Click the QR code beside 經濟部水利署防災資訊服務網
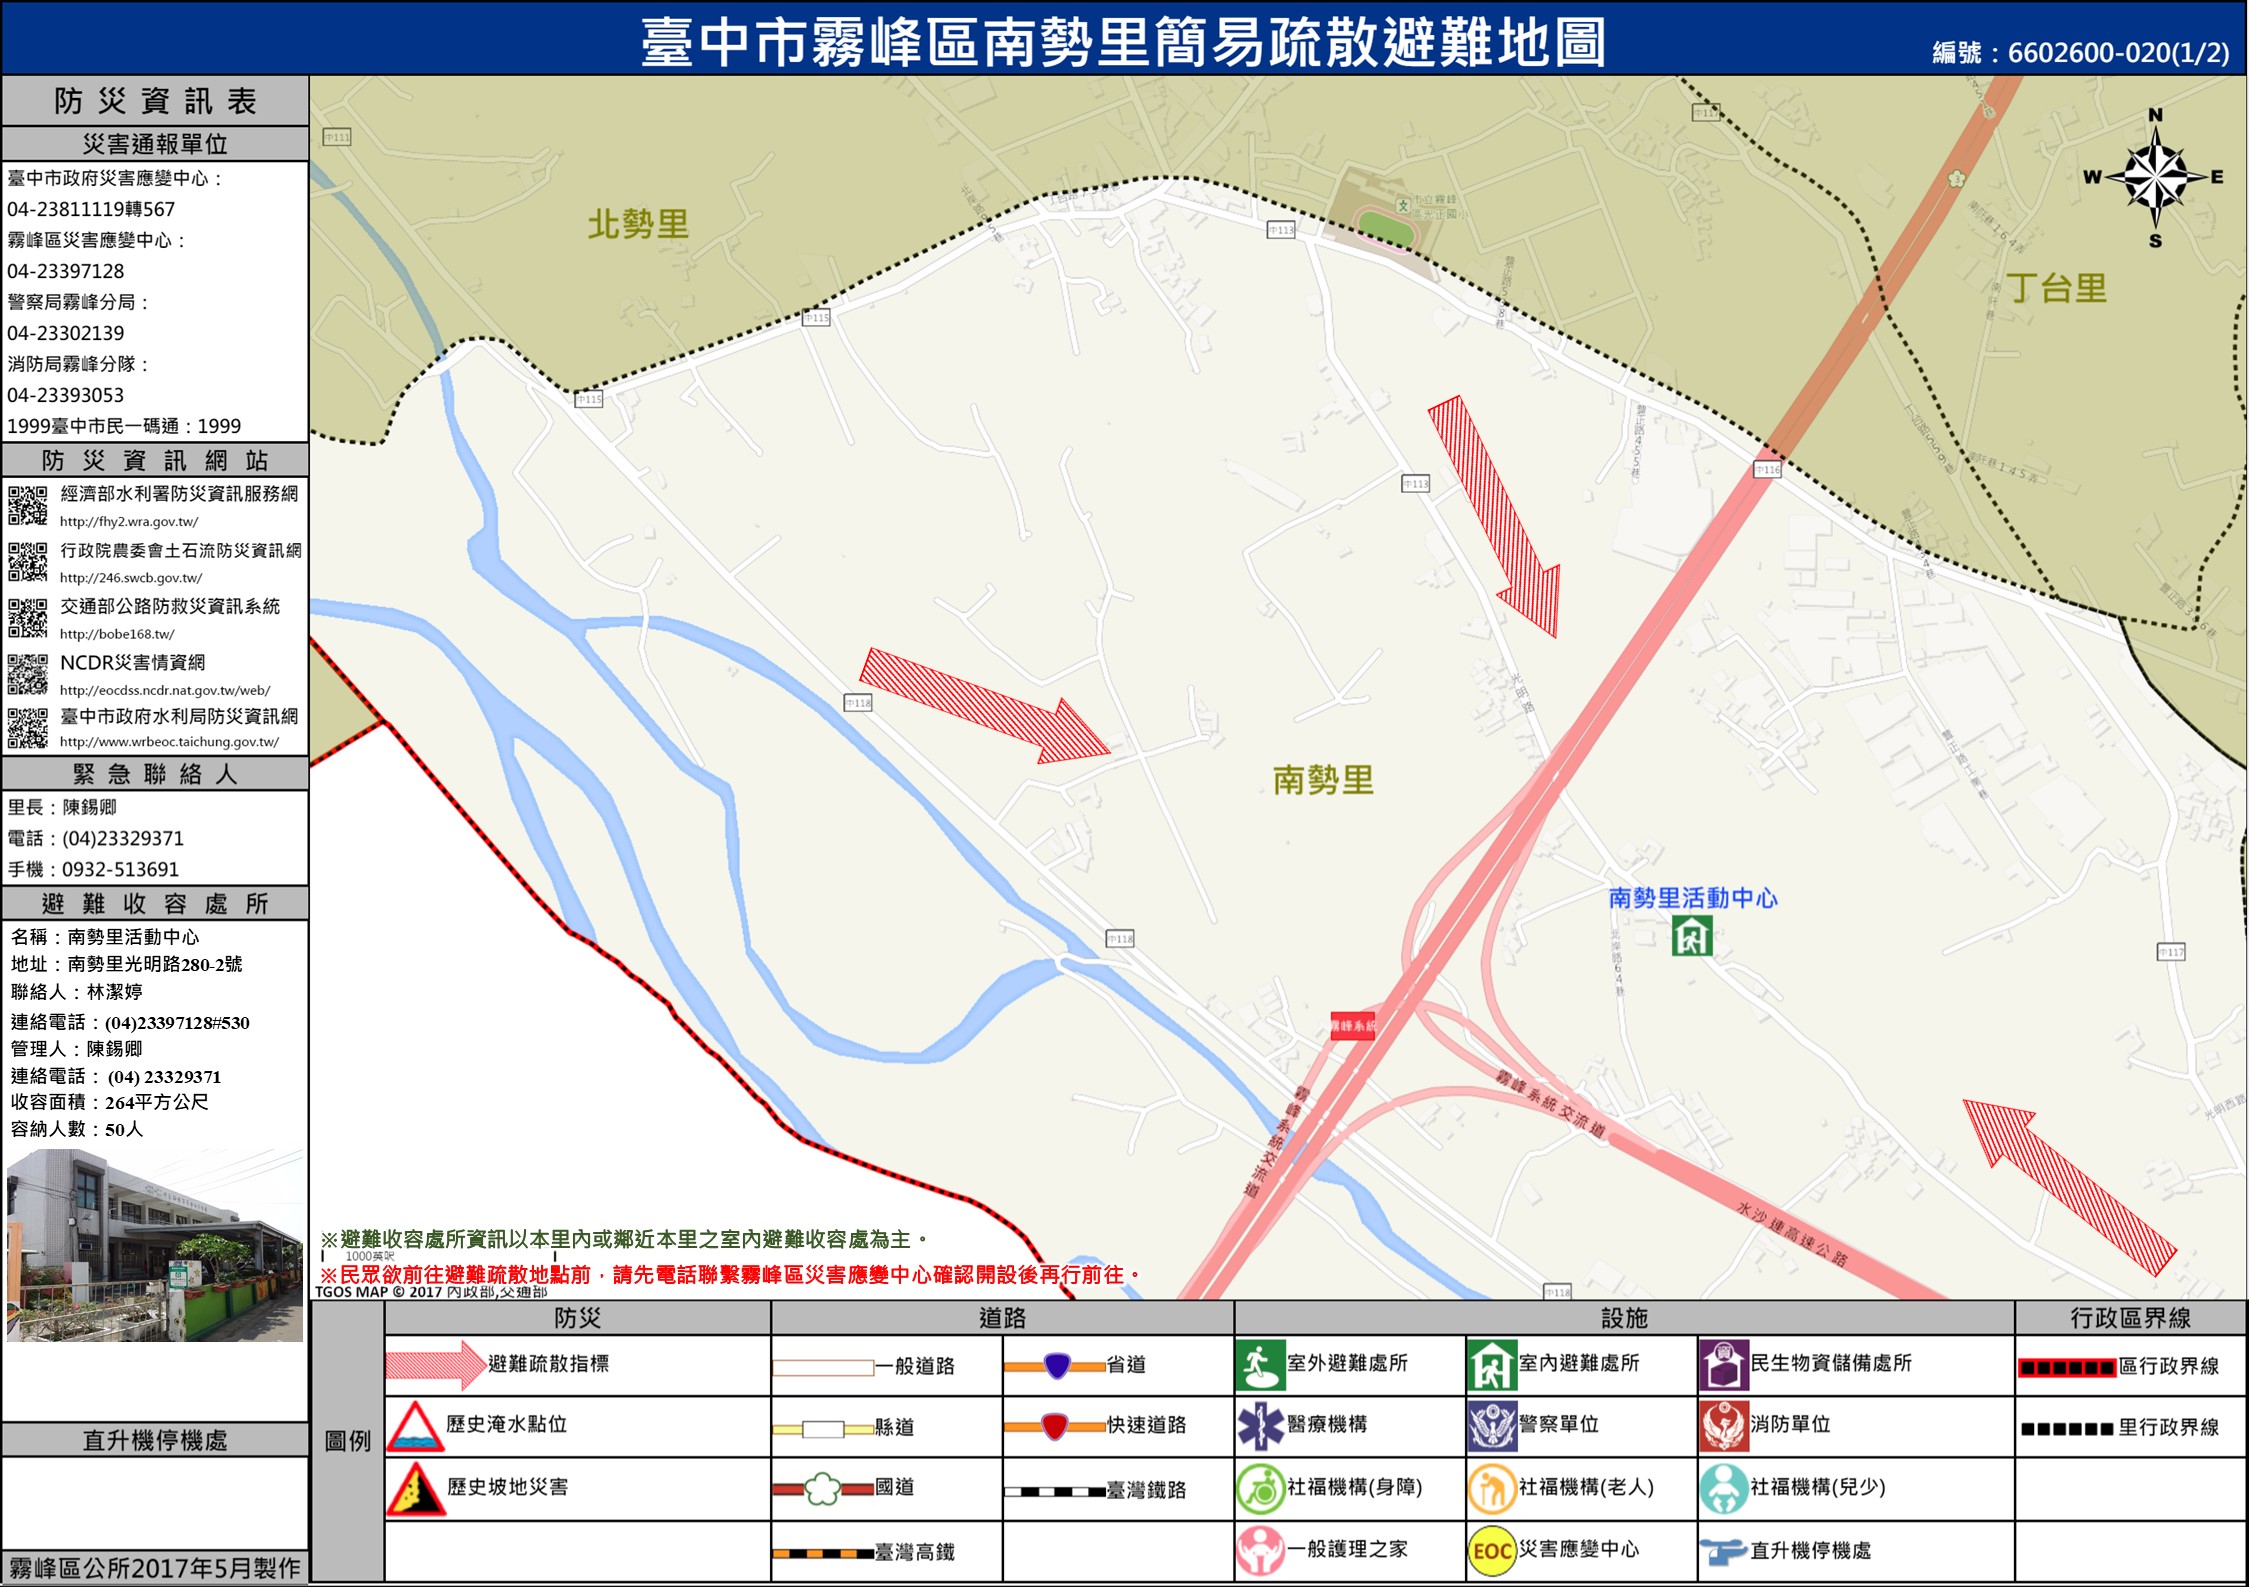This screenshot has width=2249, height=1587. coord(28,505)
